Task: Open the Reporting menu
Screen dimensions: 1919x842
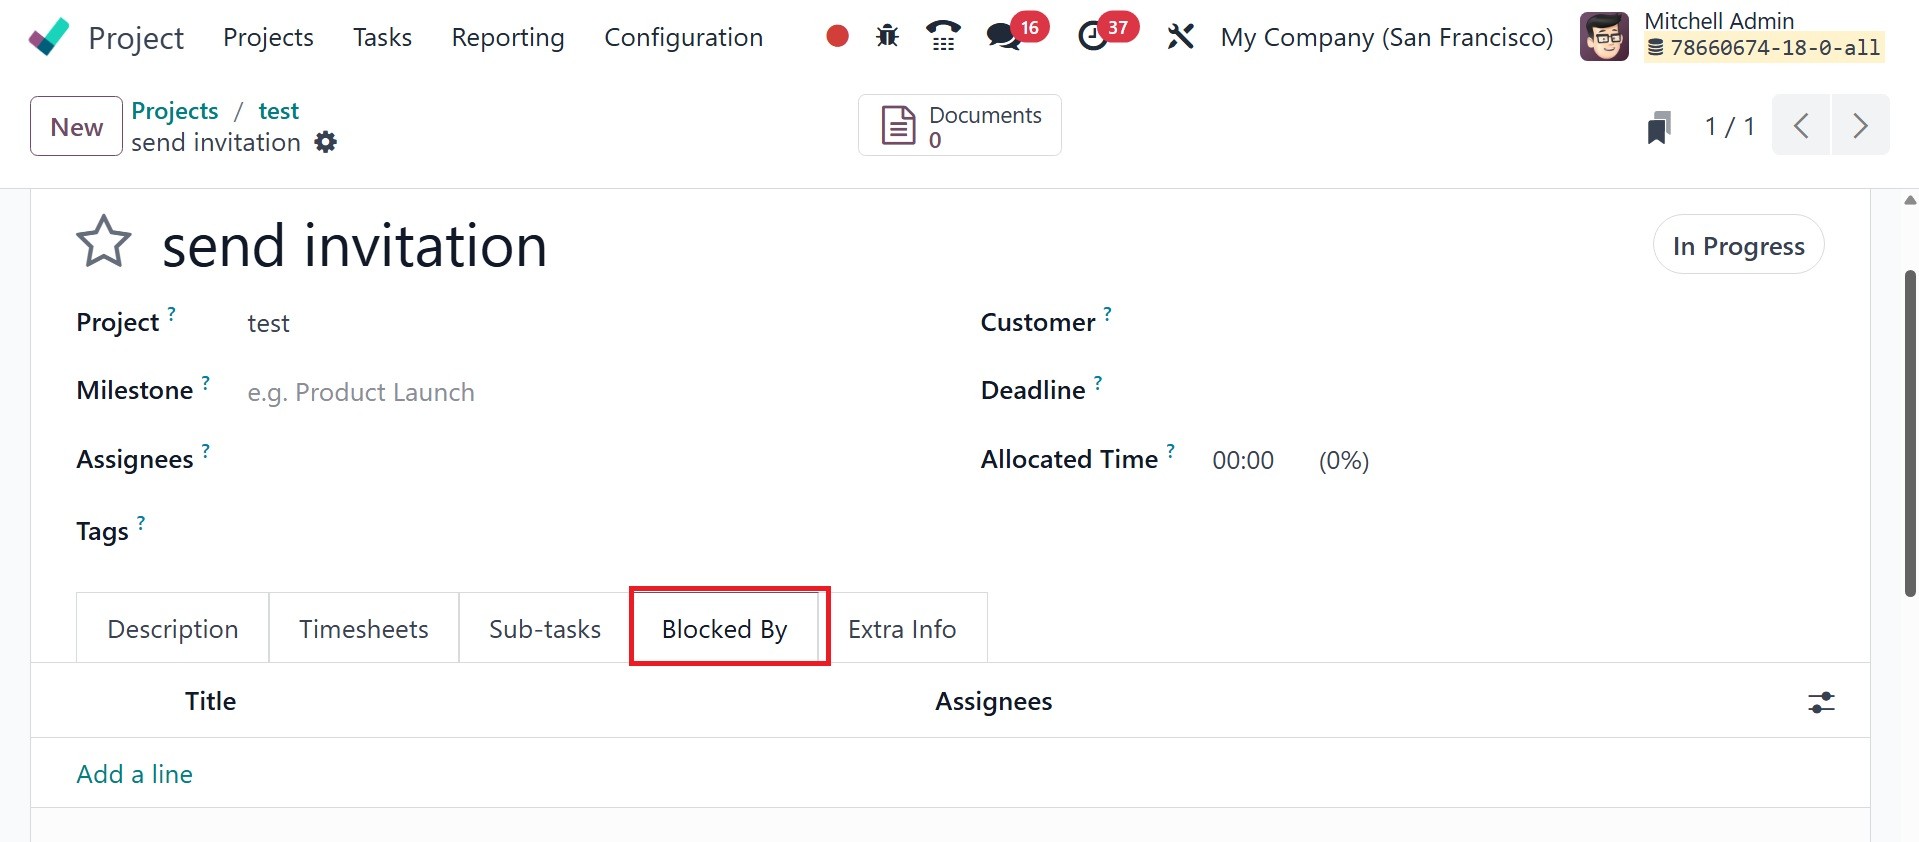Action: click(508, 37)
